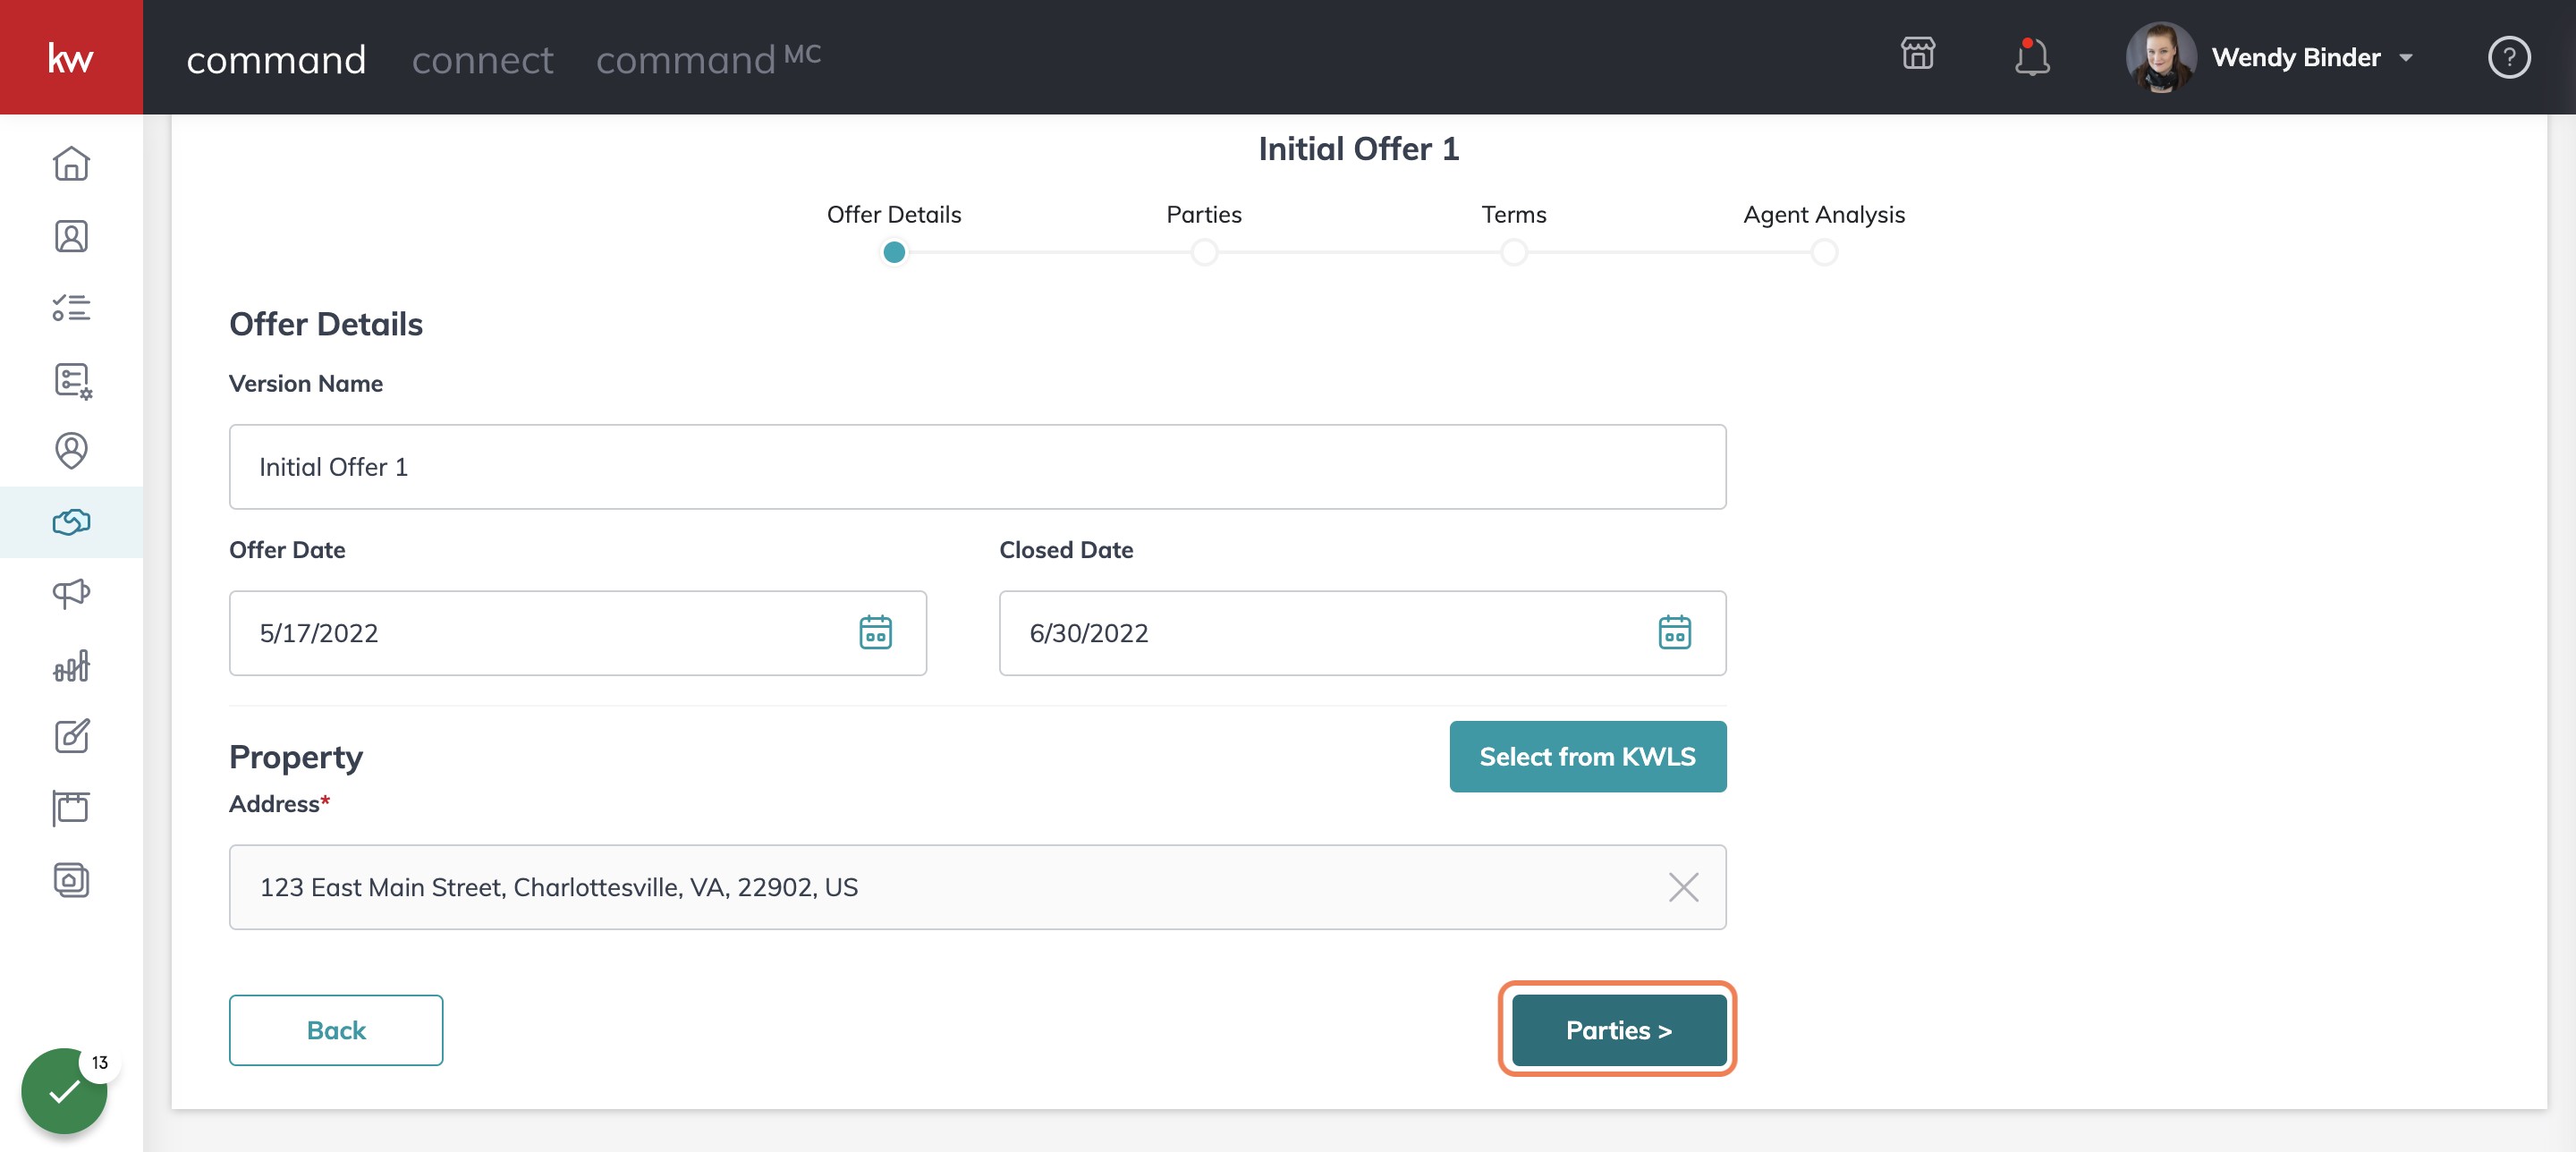Edit the Version Name input field

point(977,467)
